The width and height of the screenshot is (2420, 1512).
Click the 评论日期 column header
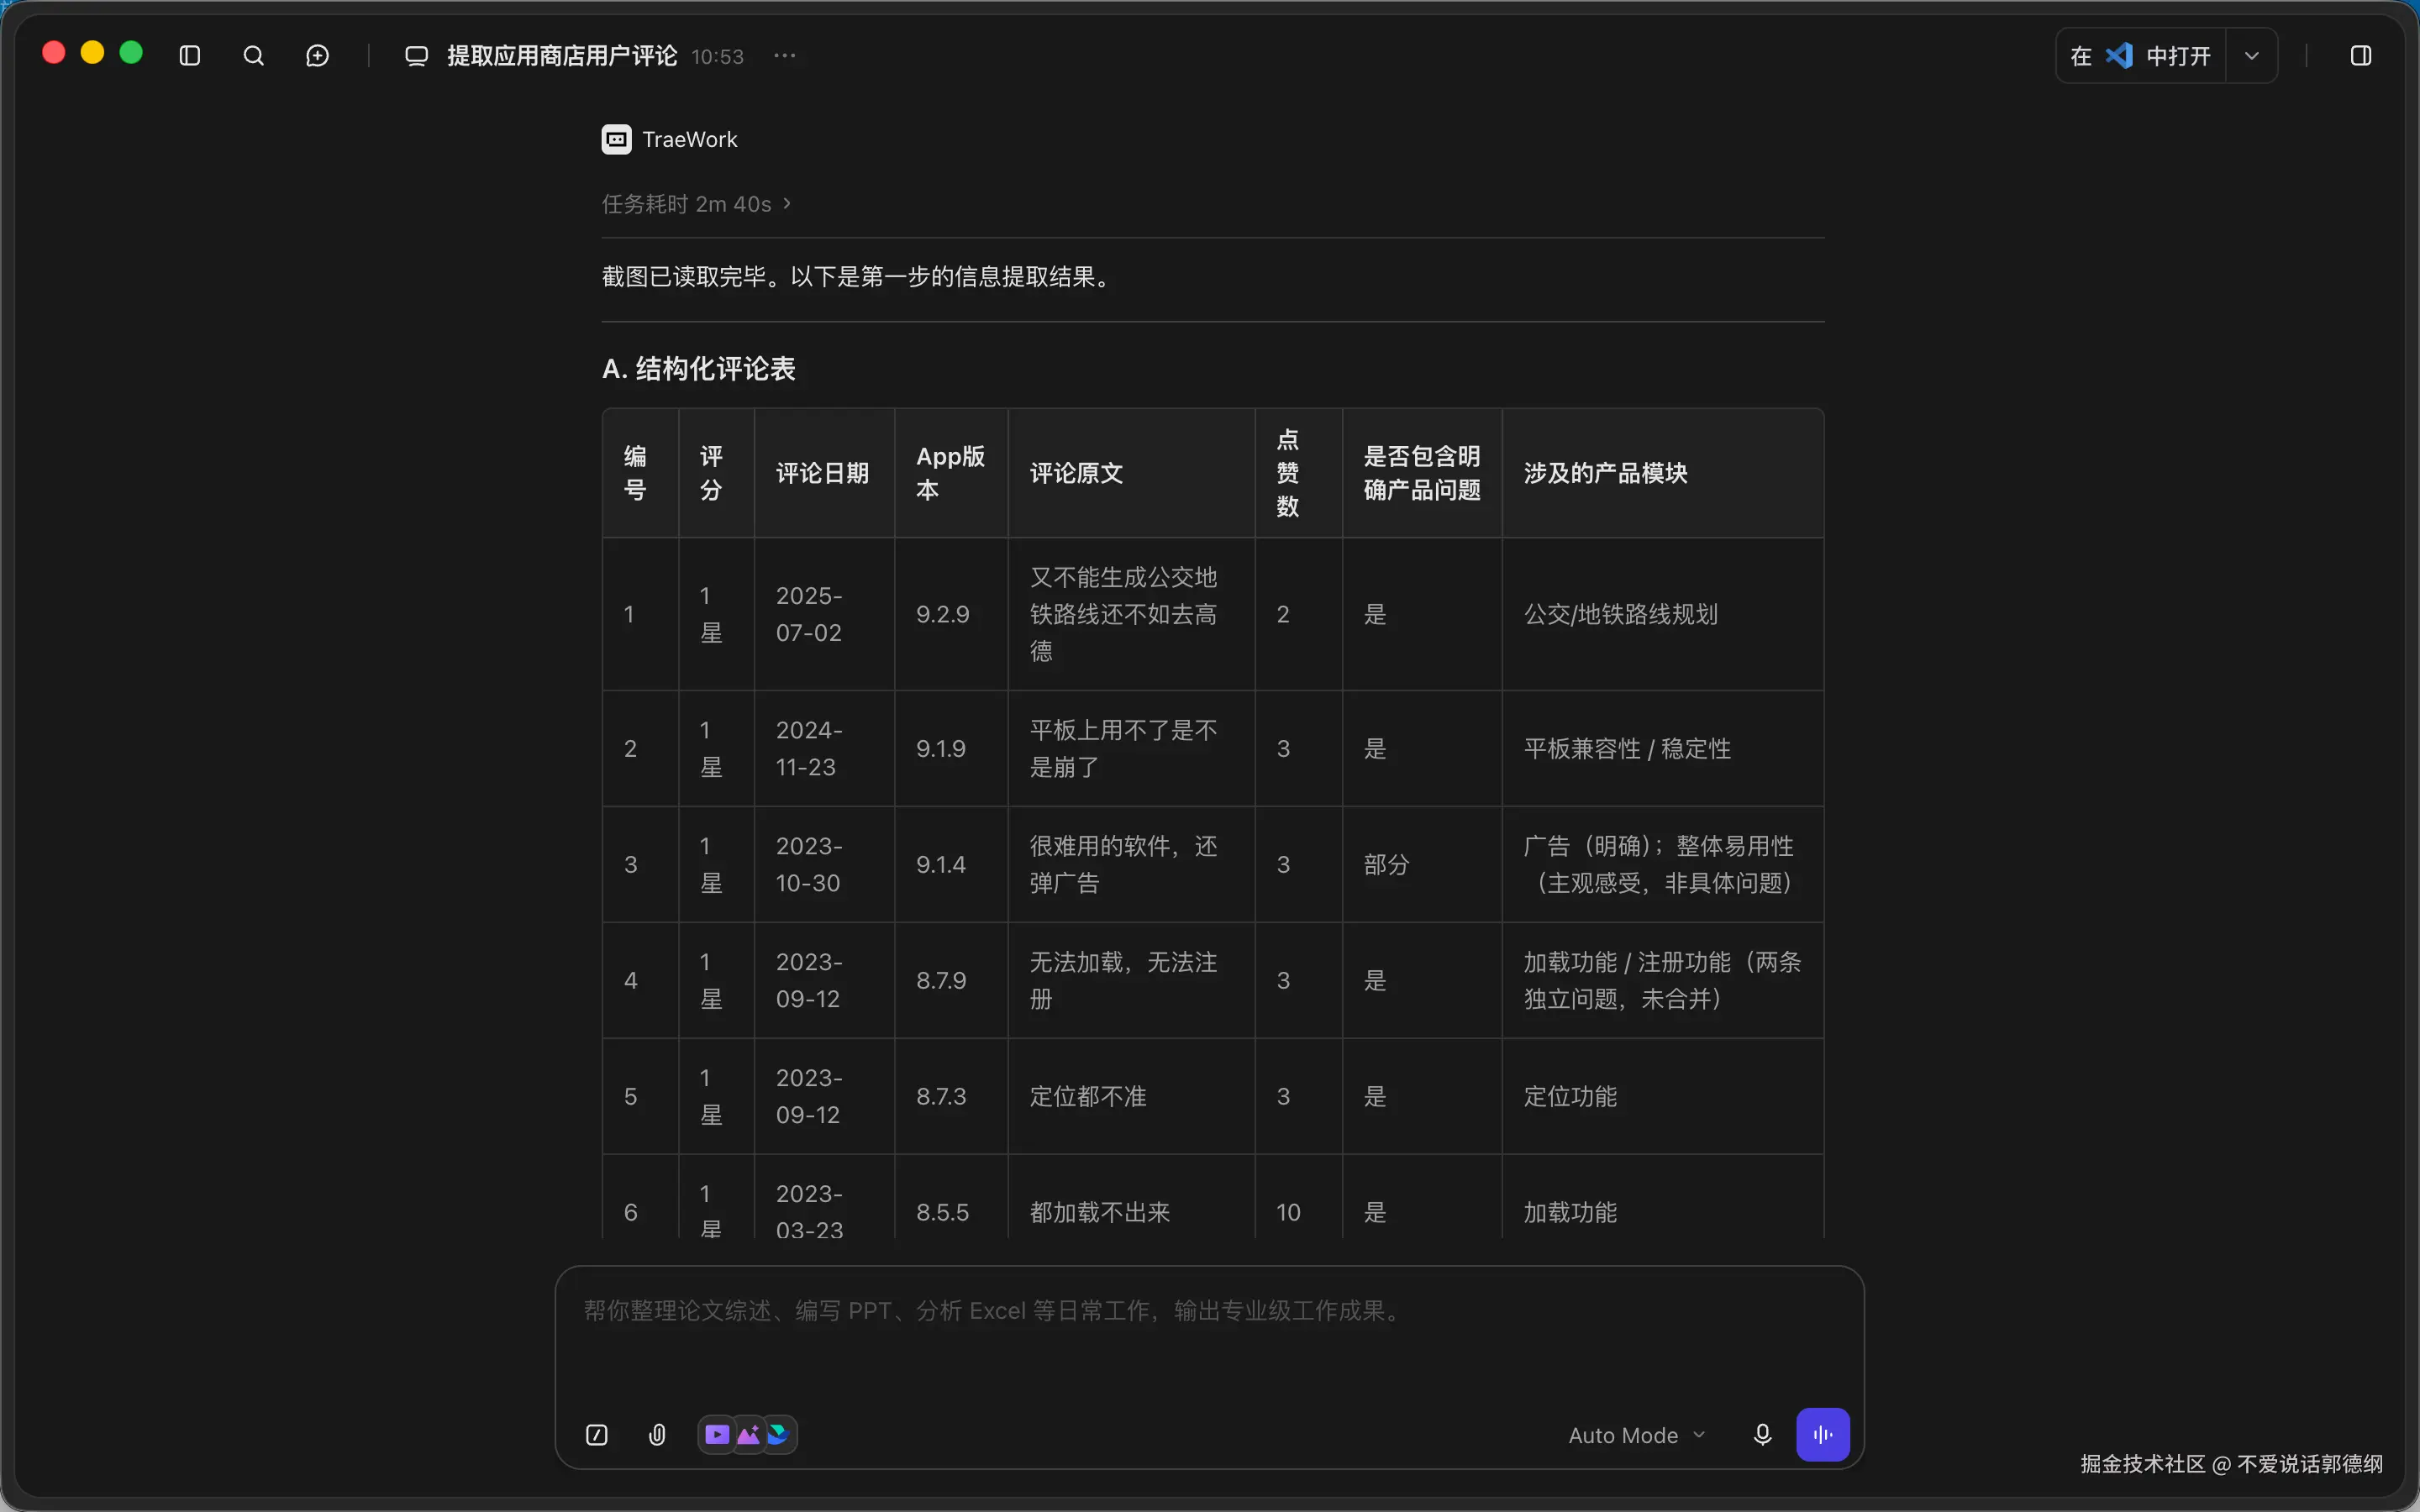[x=823, y=473]
